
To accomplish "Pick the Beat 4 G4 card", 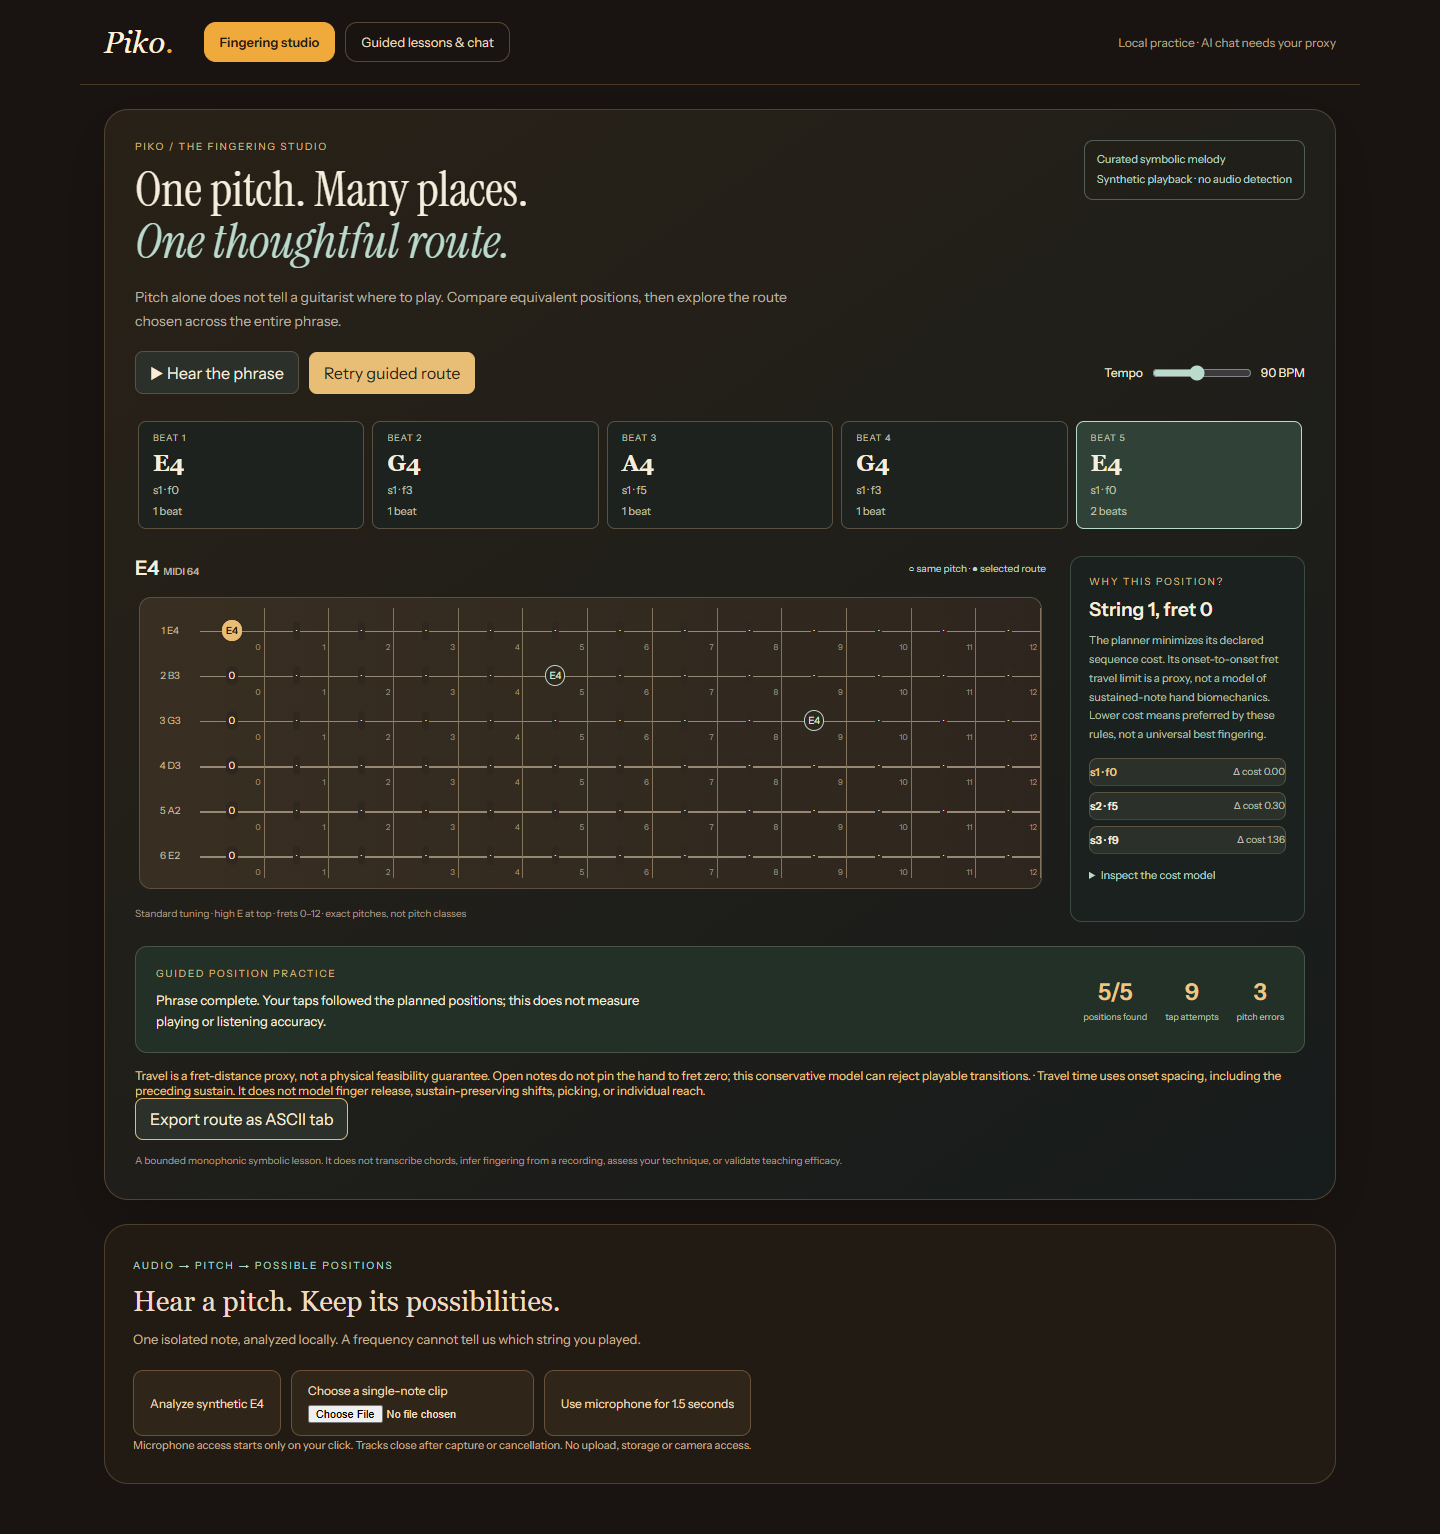I will pyautogui.click(x=954, y=475).
